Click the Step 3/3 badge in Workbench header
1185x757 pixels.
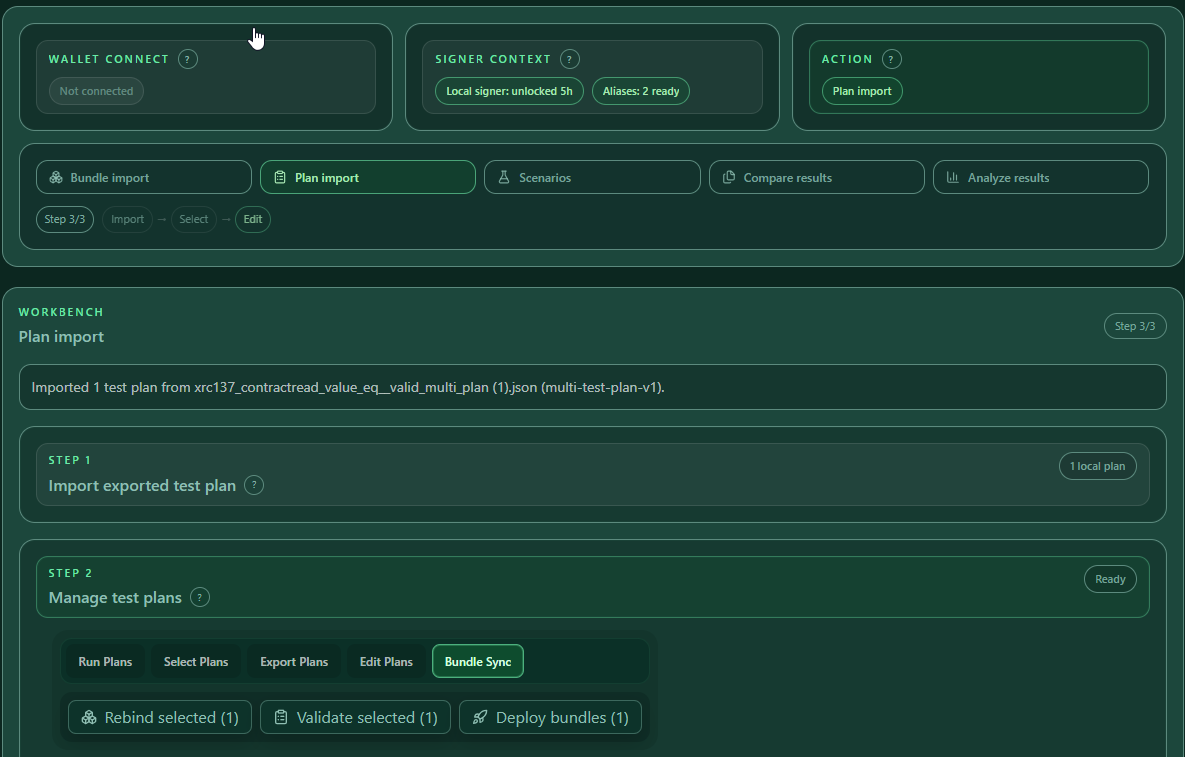(x=1135, y=326)
